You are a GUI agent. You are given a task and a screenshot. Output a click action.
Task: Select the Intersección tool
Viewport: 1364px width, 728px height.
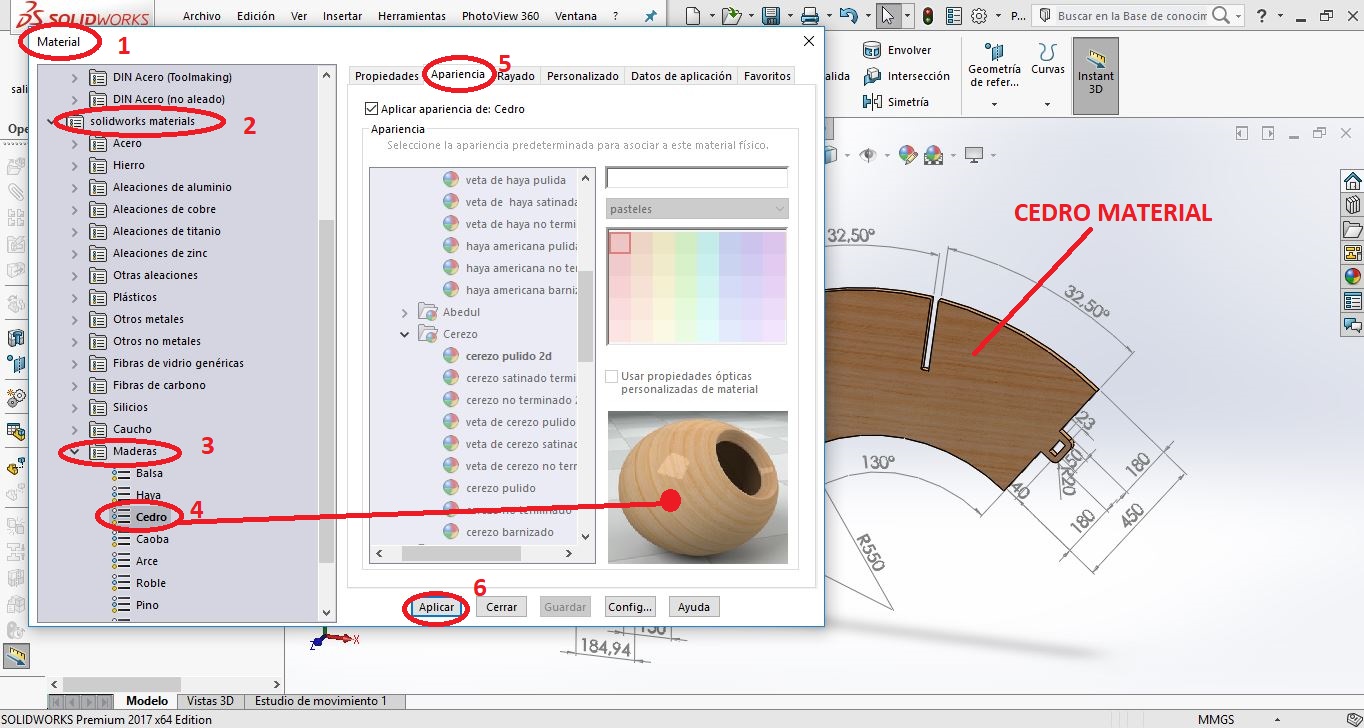tap(906, 76)
